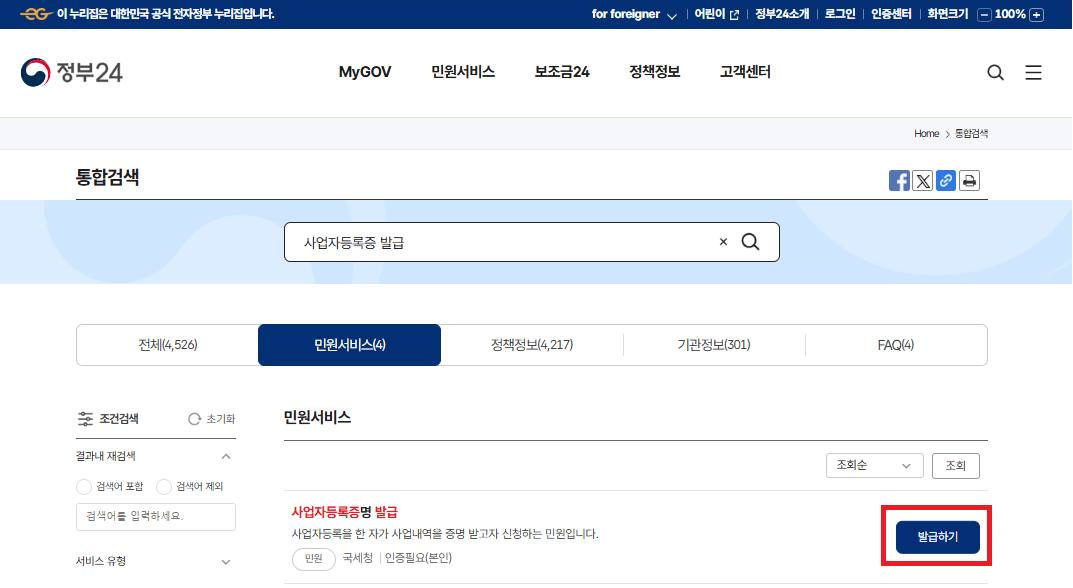Open the 조회순 sort order dropdown
1073x588 pixels.
point(874,465)
